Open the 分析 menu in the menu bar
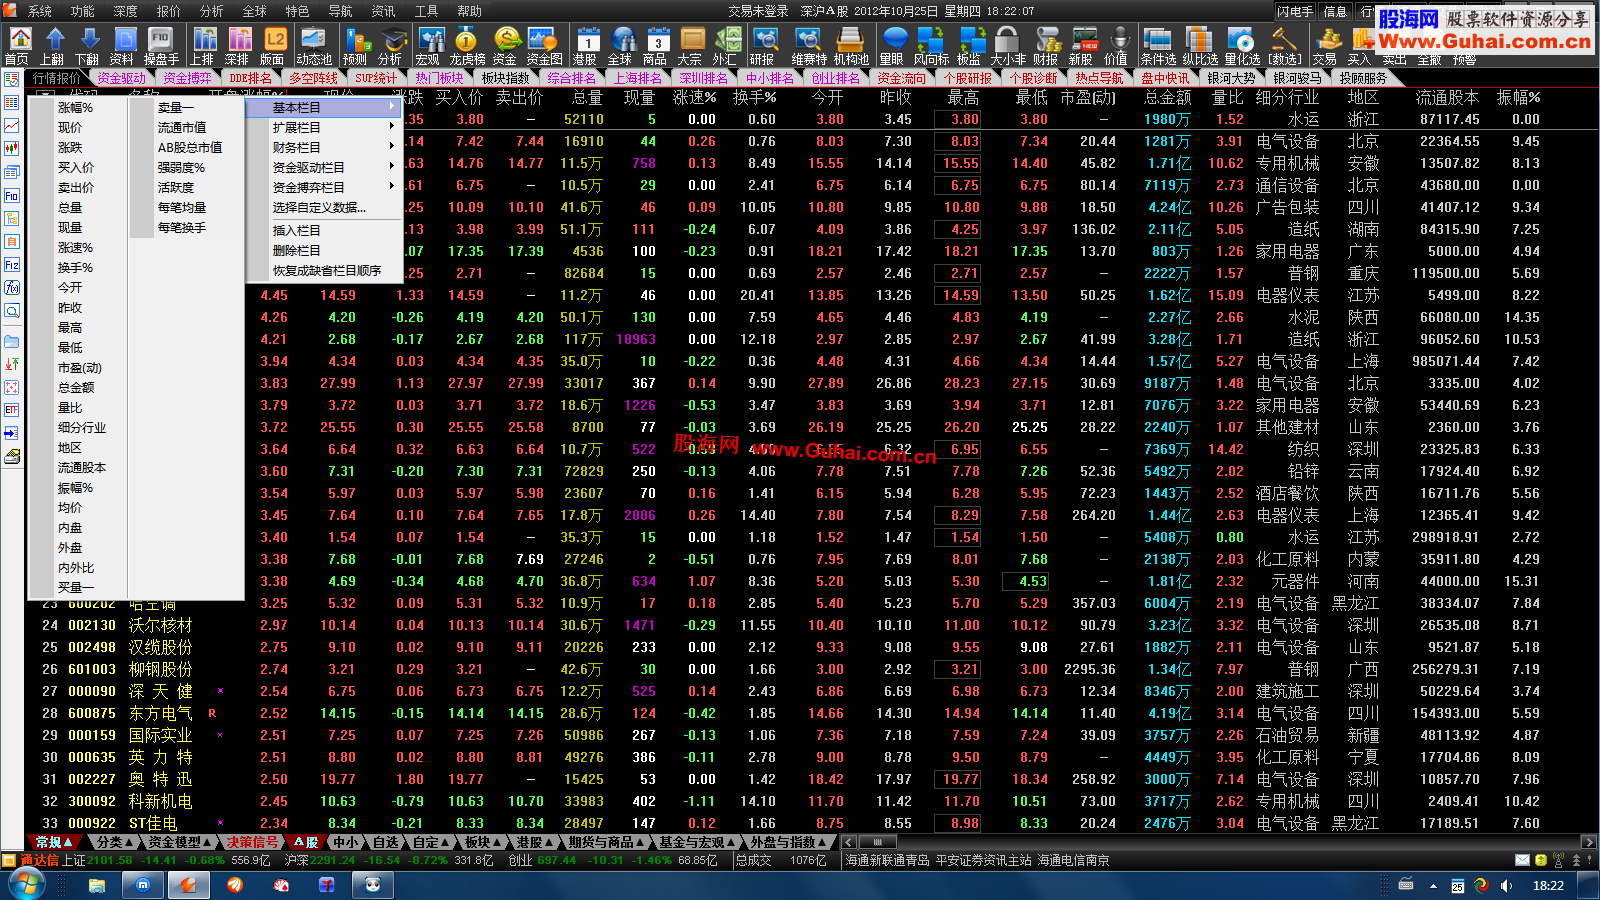 click(x=212, y=11)
